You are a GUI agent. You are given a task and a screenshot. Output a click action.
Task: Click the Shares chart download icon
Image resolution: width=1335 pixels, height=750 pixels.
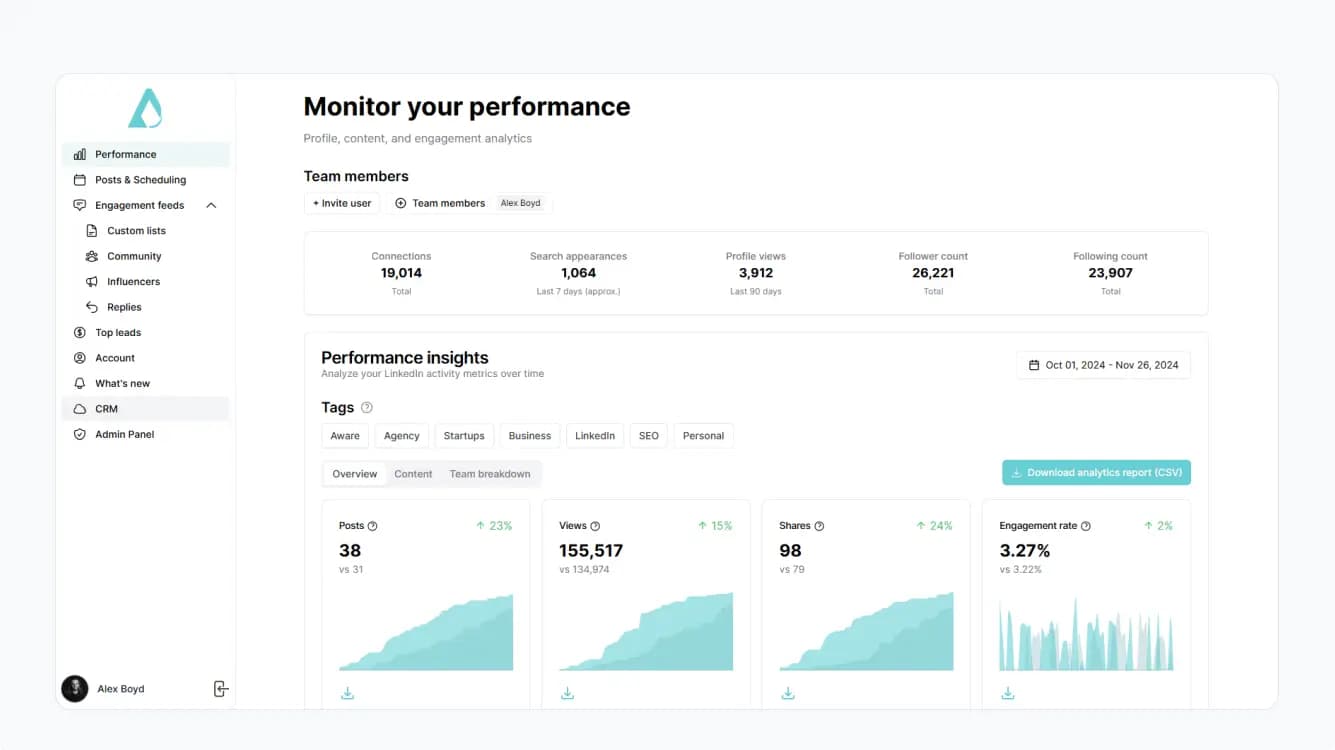788,693
